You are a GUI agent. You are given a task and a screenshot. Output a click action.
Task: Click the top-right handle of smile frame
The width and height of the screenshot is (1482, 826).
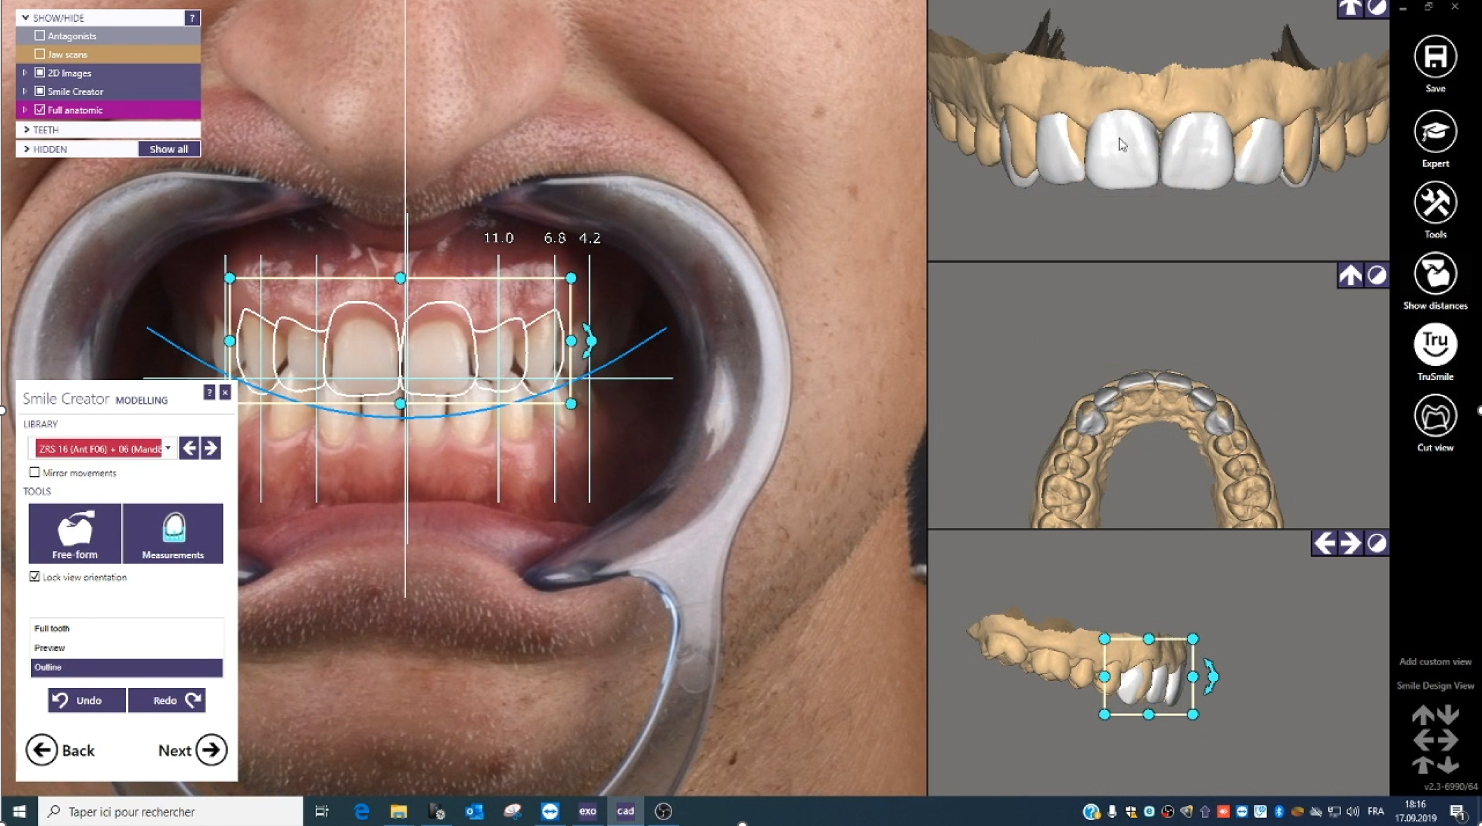point(571,278)
